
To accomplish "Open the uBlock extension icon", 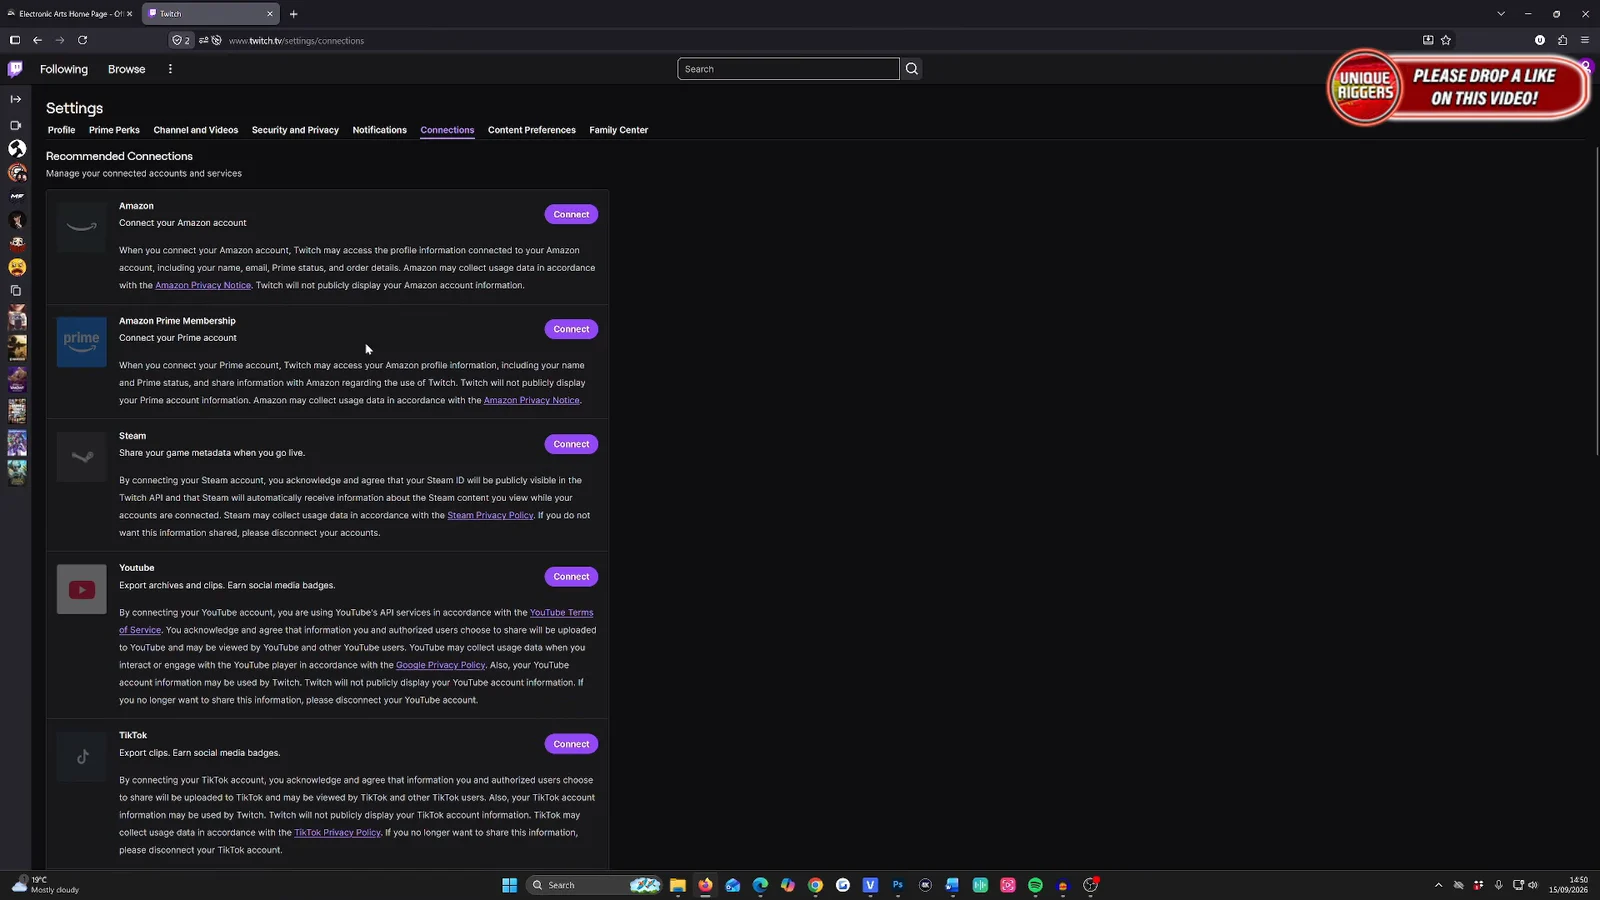I will pyautogui.click(x=1540, y=40).
